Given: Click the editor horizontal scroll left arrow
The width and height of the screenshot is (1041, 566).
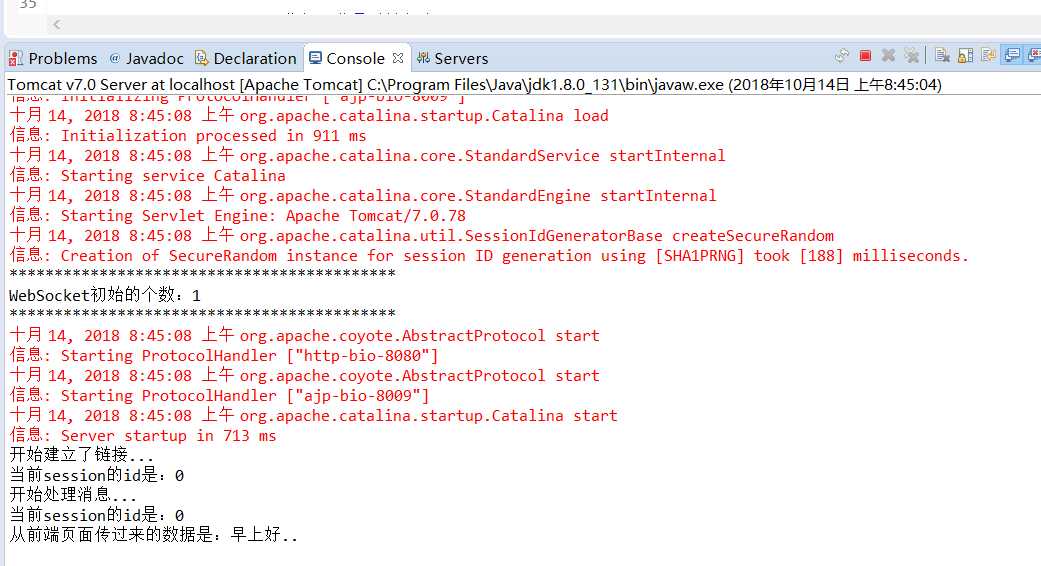Looking at the screenshot, I should (x=57, y=25).
